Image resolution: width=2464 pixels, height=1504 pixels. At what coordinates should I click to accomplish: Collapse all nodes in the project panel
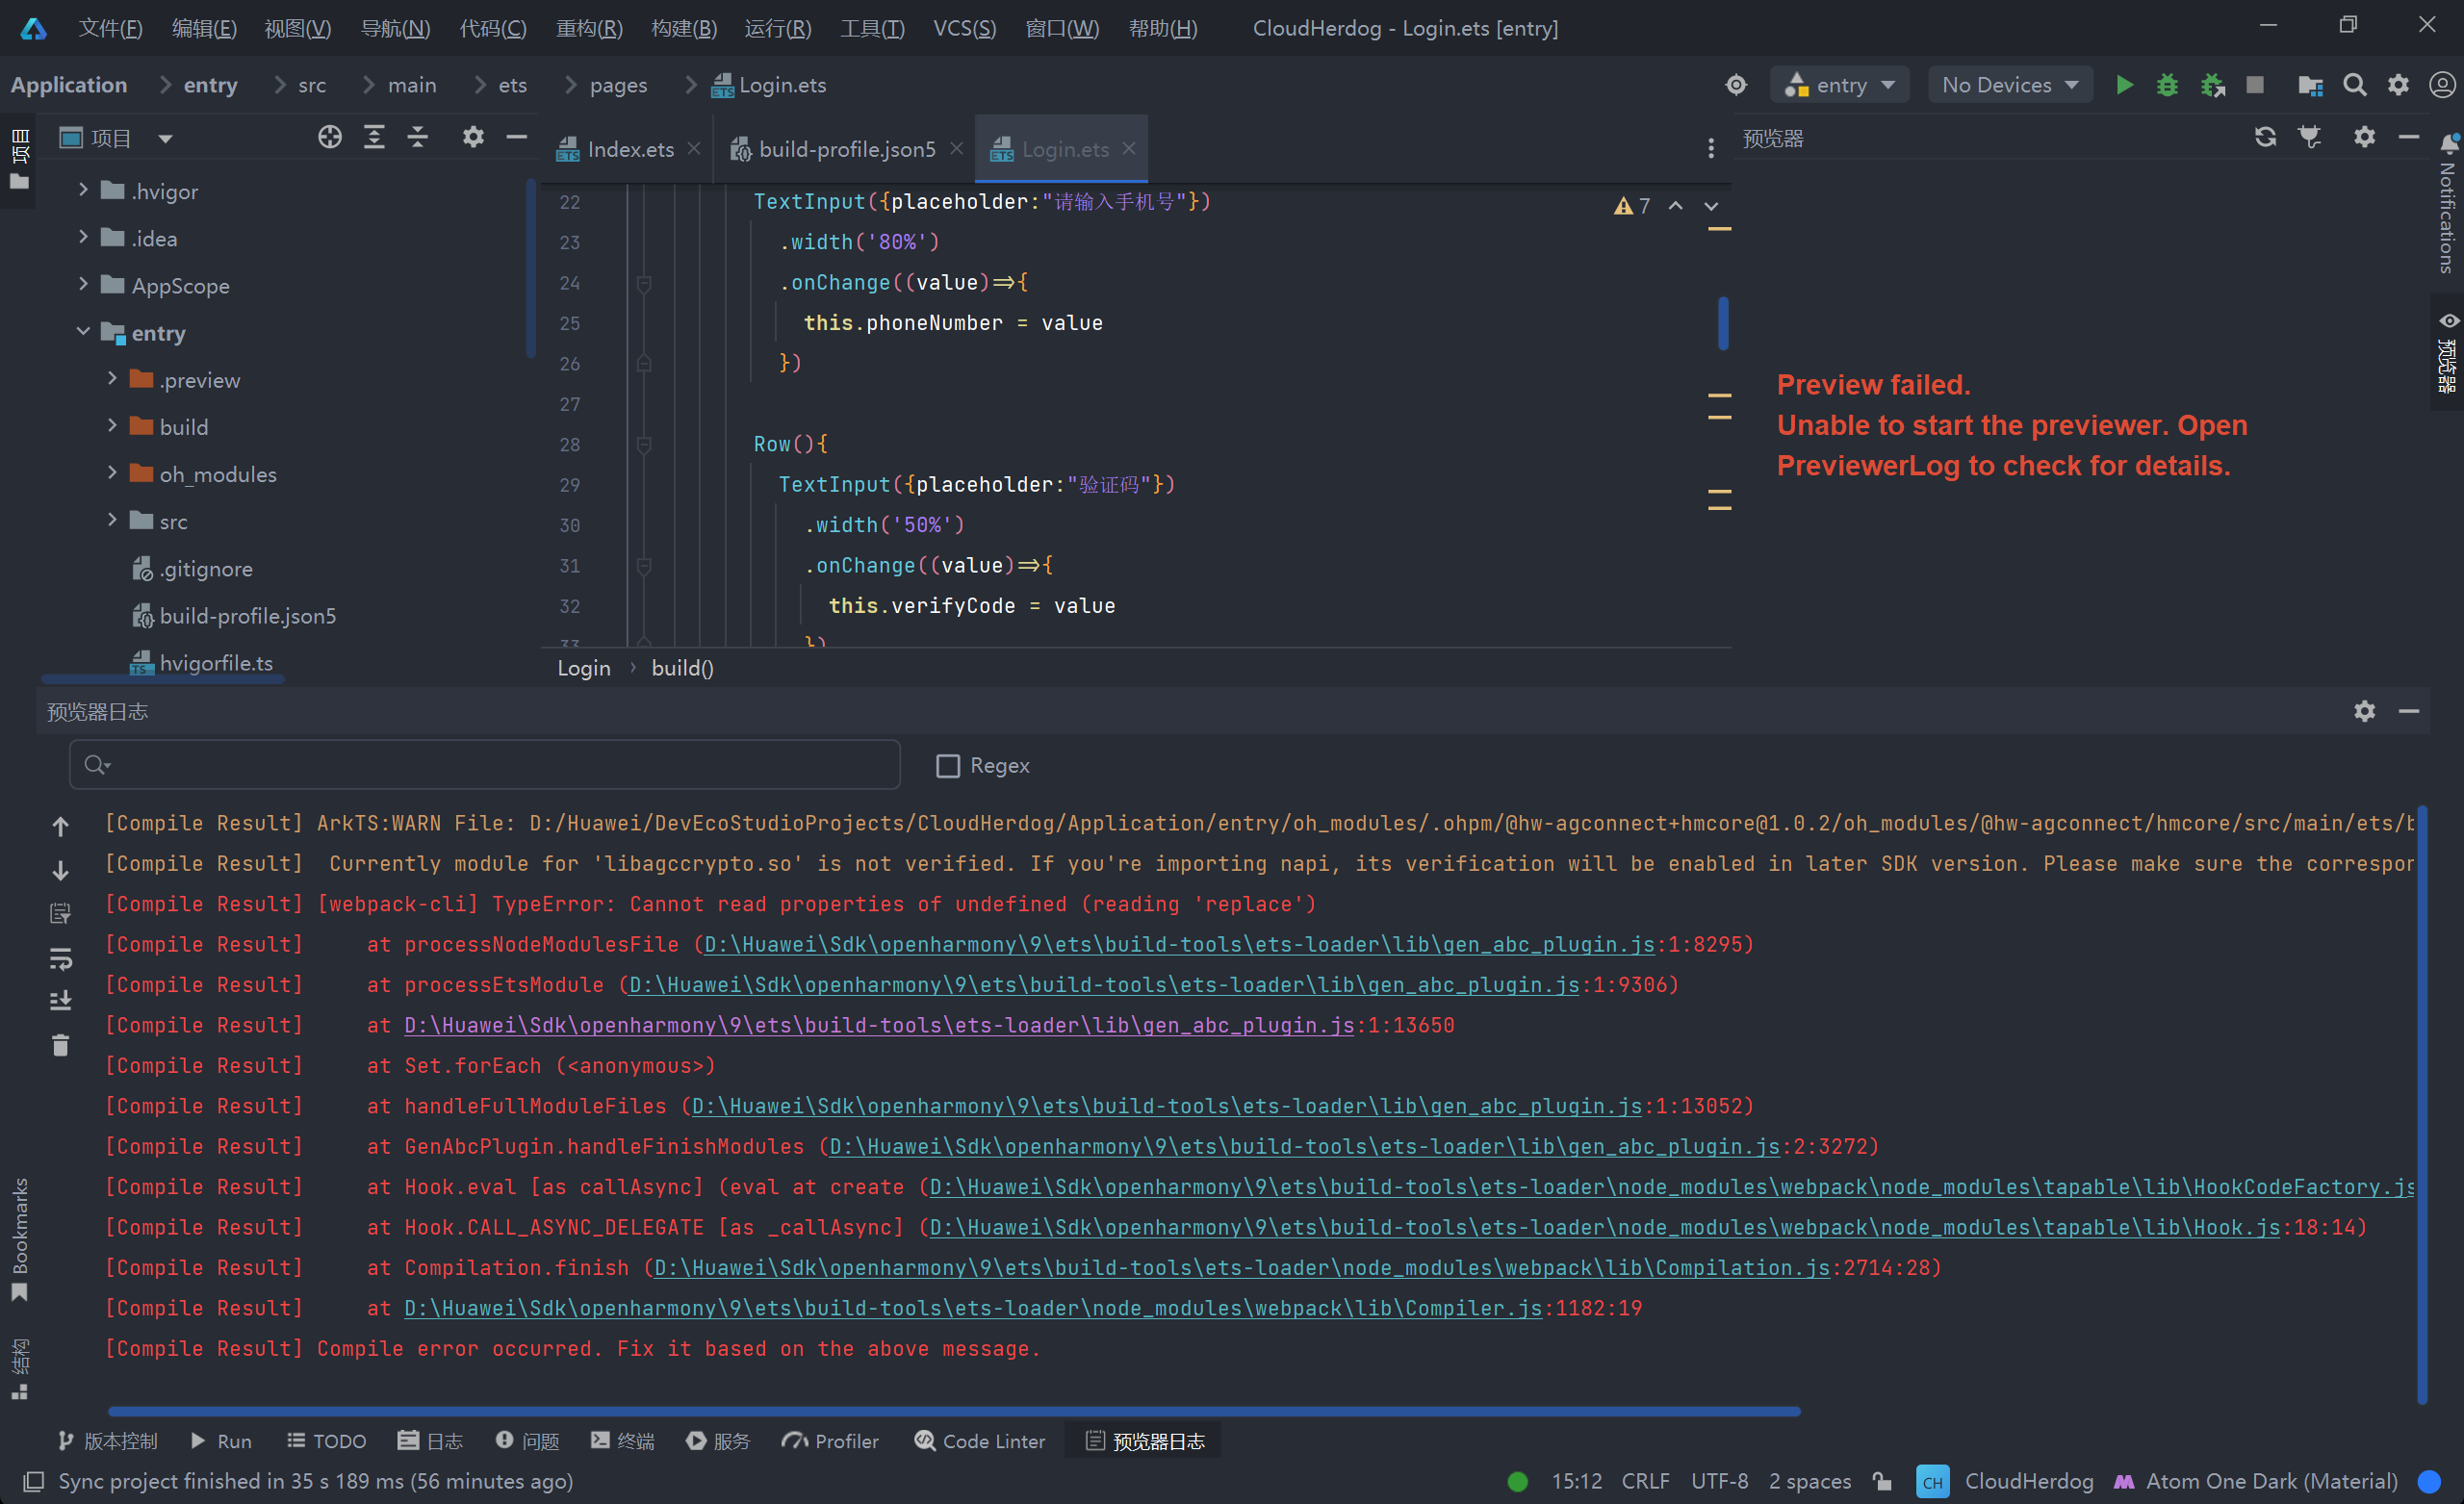pos(418,137)
